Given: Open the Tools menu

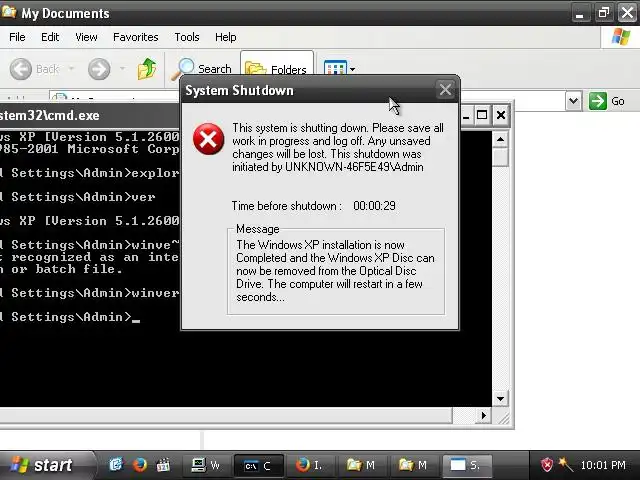Looking at the screenshot, I should pos(187,37).
